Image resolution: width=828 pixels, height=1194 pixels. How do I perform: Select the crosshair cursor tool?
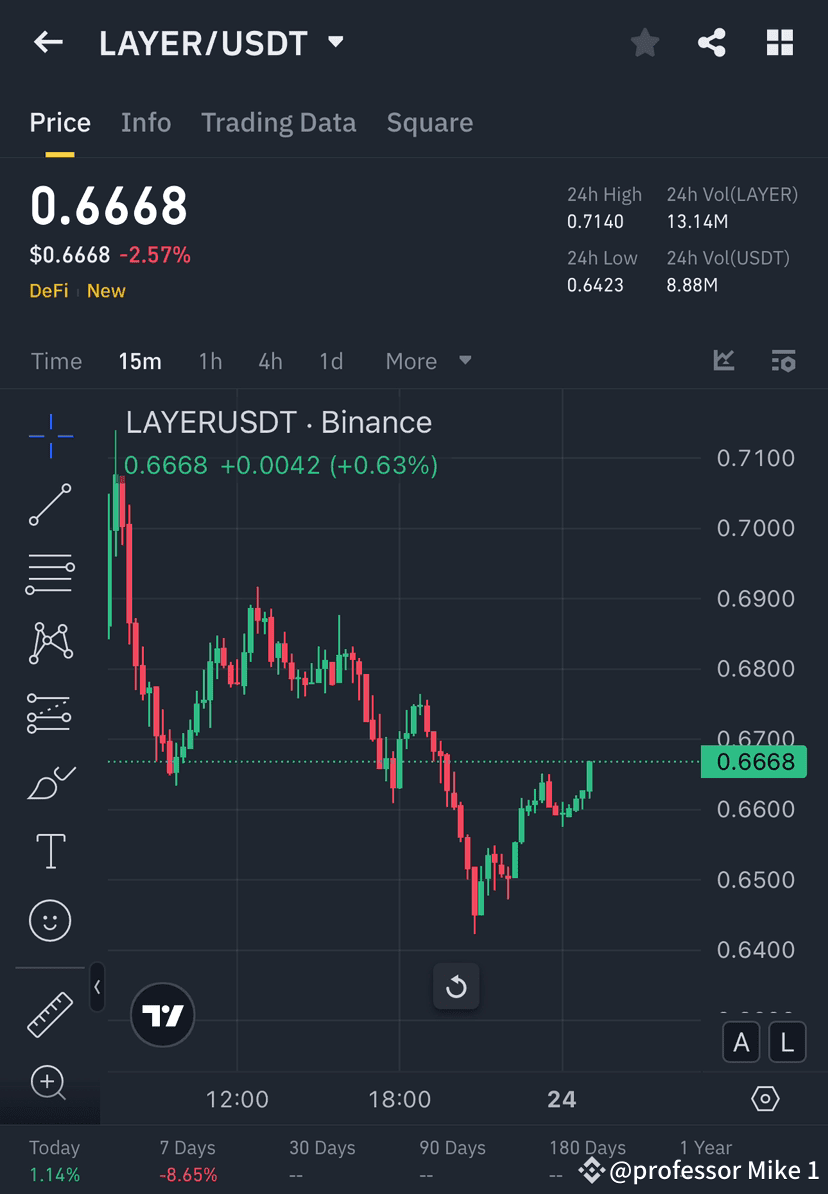[50, 435]
